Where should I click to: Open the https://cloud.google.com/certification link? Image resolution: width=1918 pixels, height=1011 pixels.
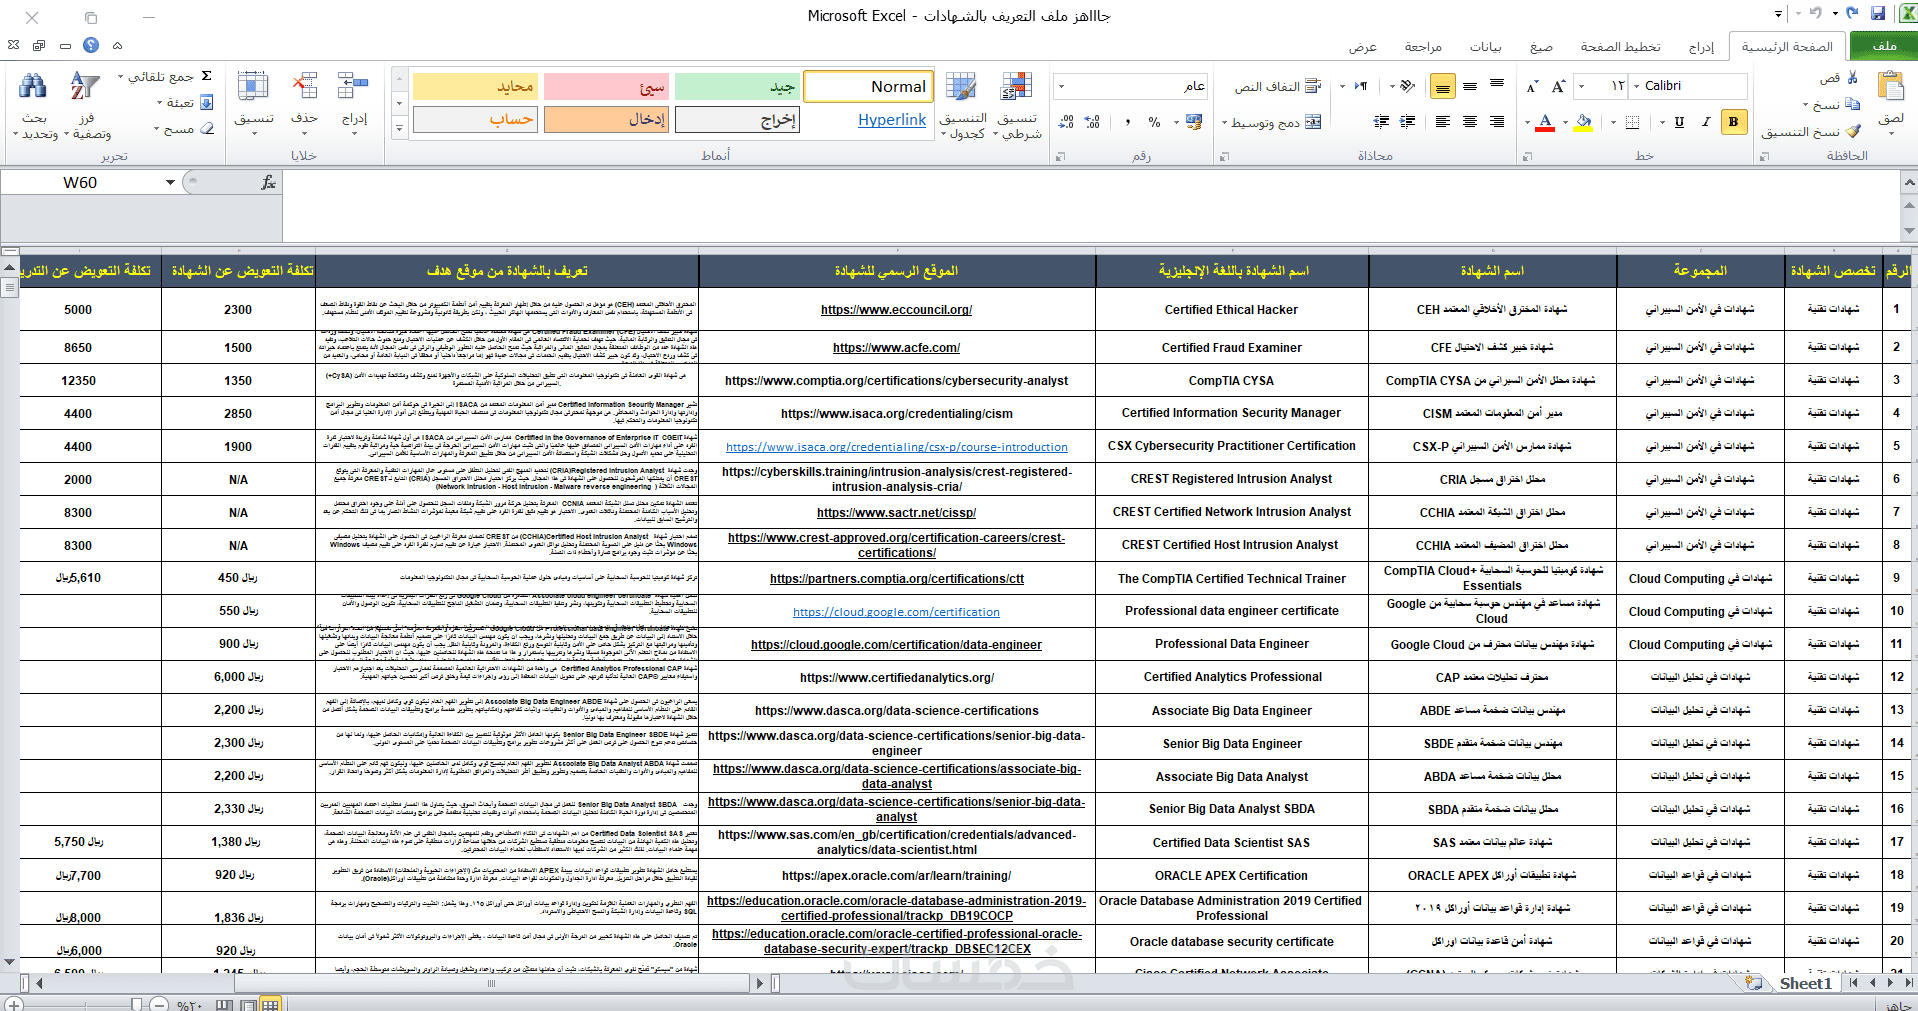896,612
